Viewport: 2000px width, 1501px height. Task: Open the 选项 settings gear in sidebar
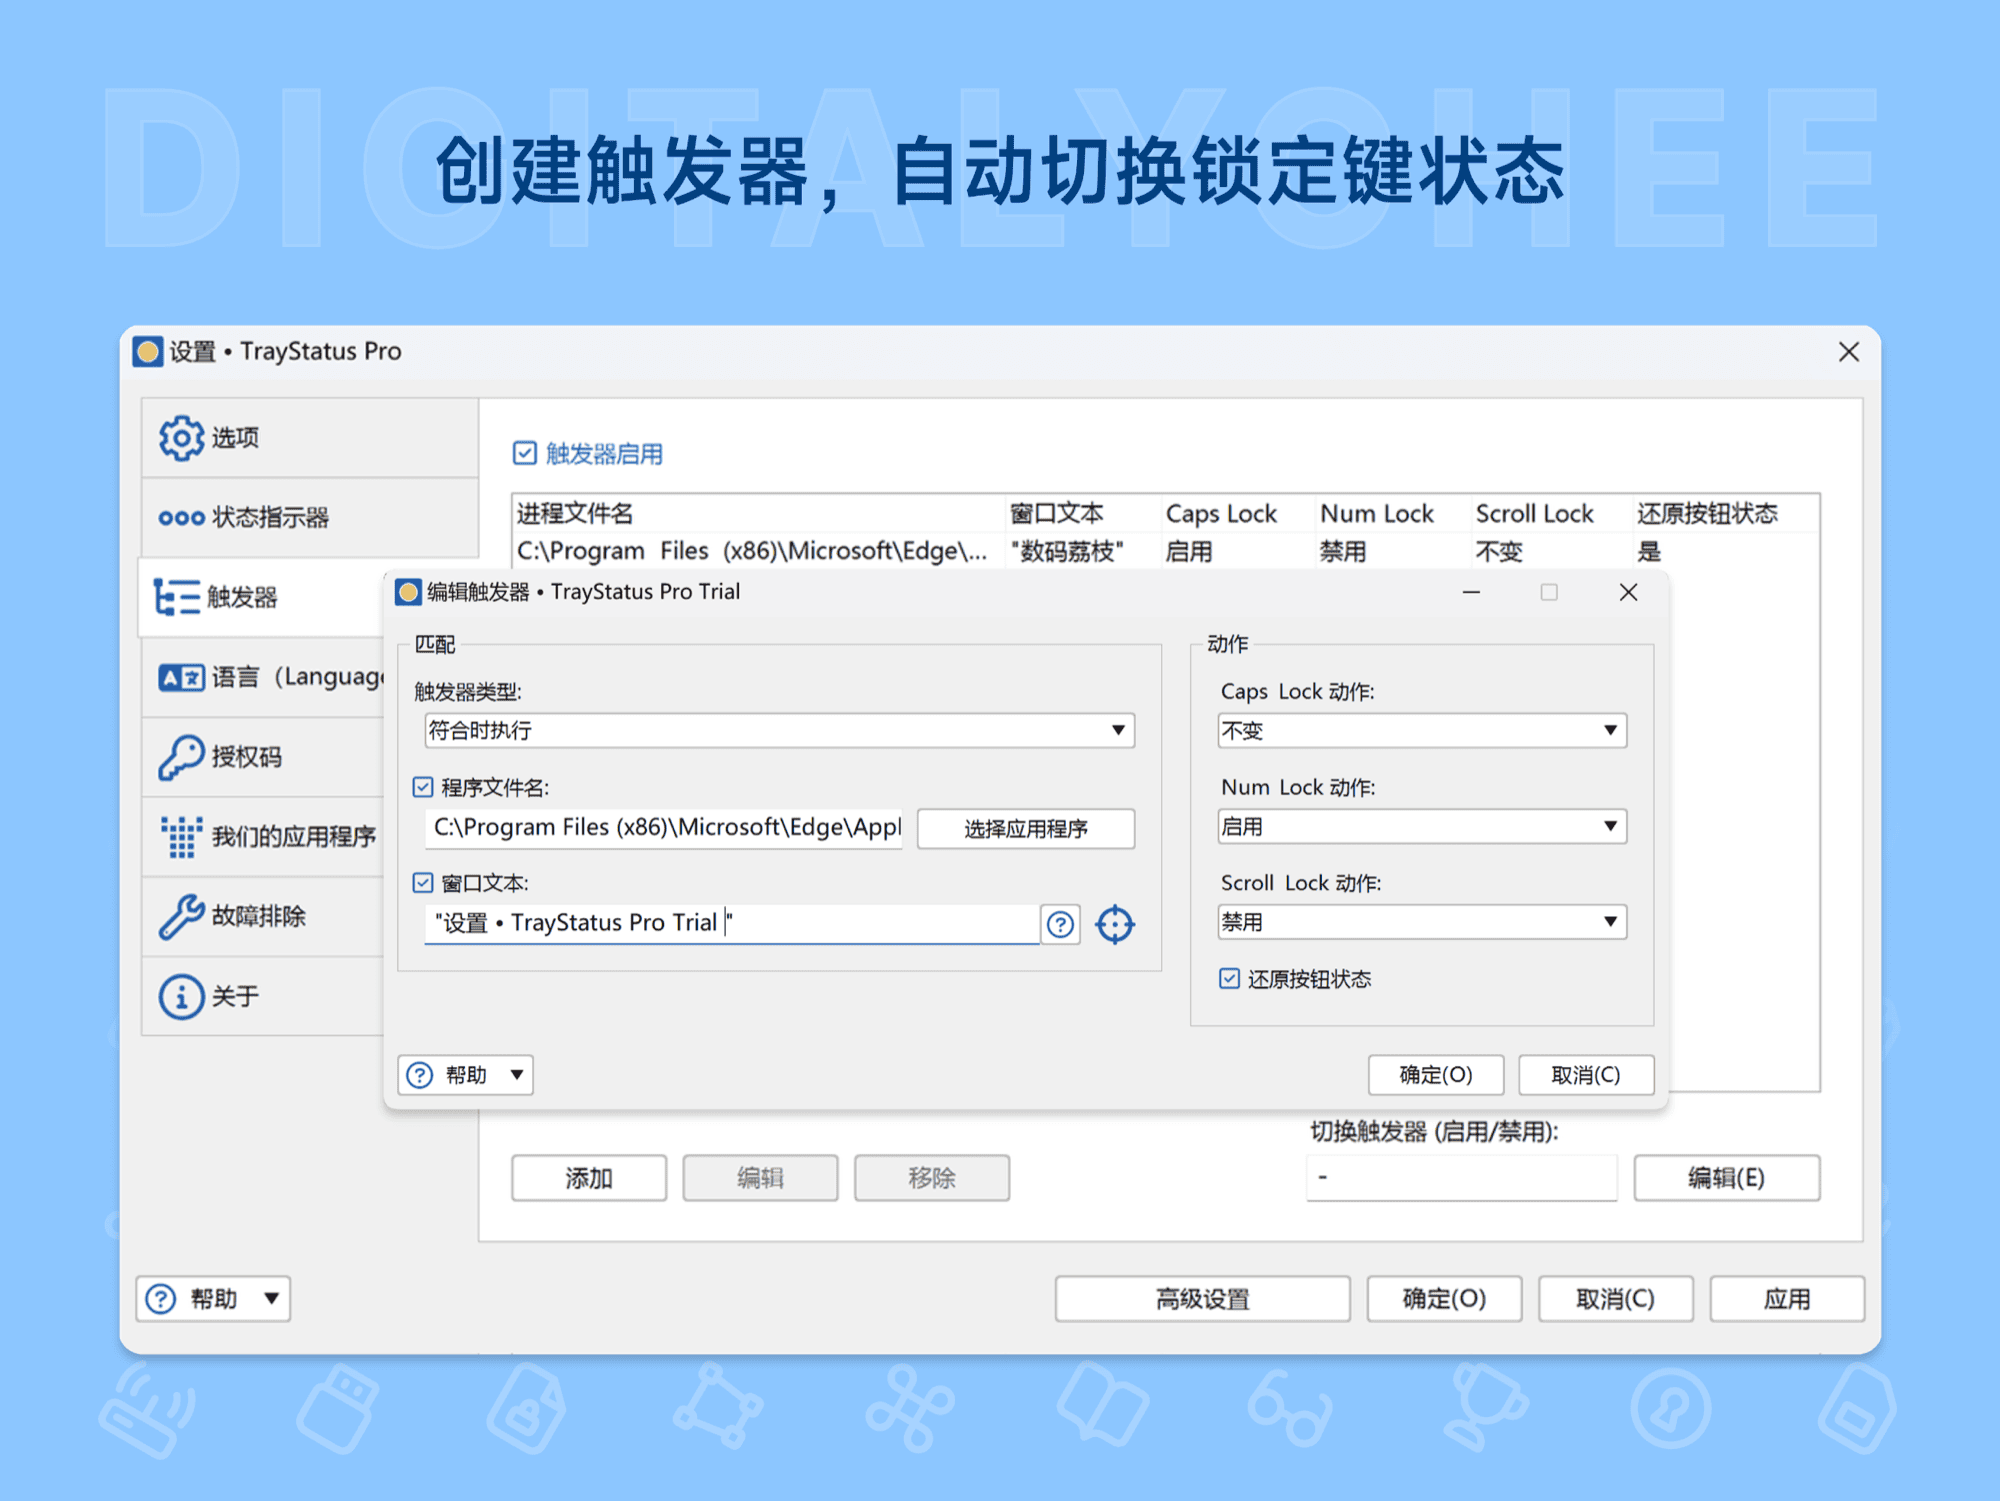pos(181,437)
